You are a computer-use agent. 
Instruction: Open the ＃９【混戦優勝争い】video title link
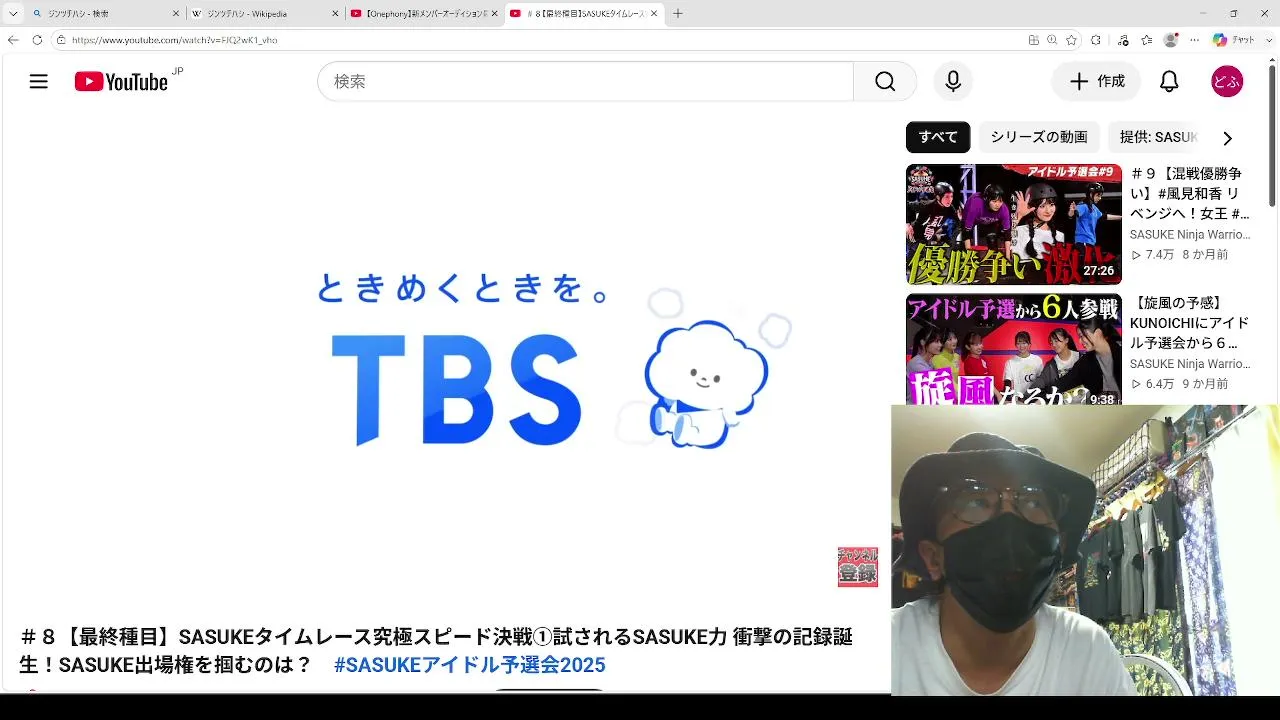pyautogui.click(x=1190, y=194)
